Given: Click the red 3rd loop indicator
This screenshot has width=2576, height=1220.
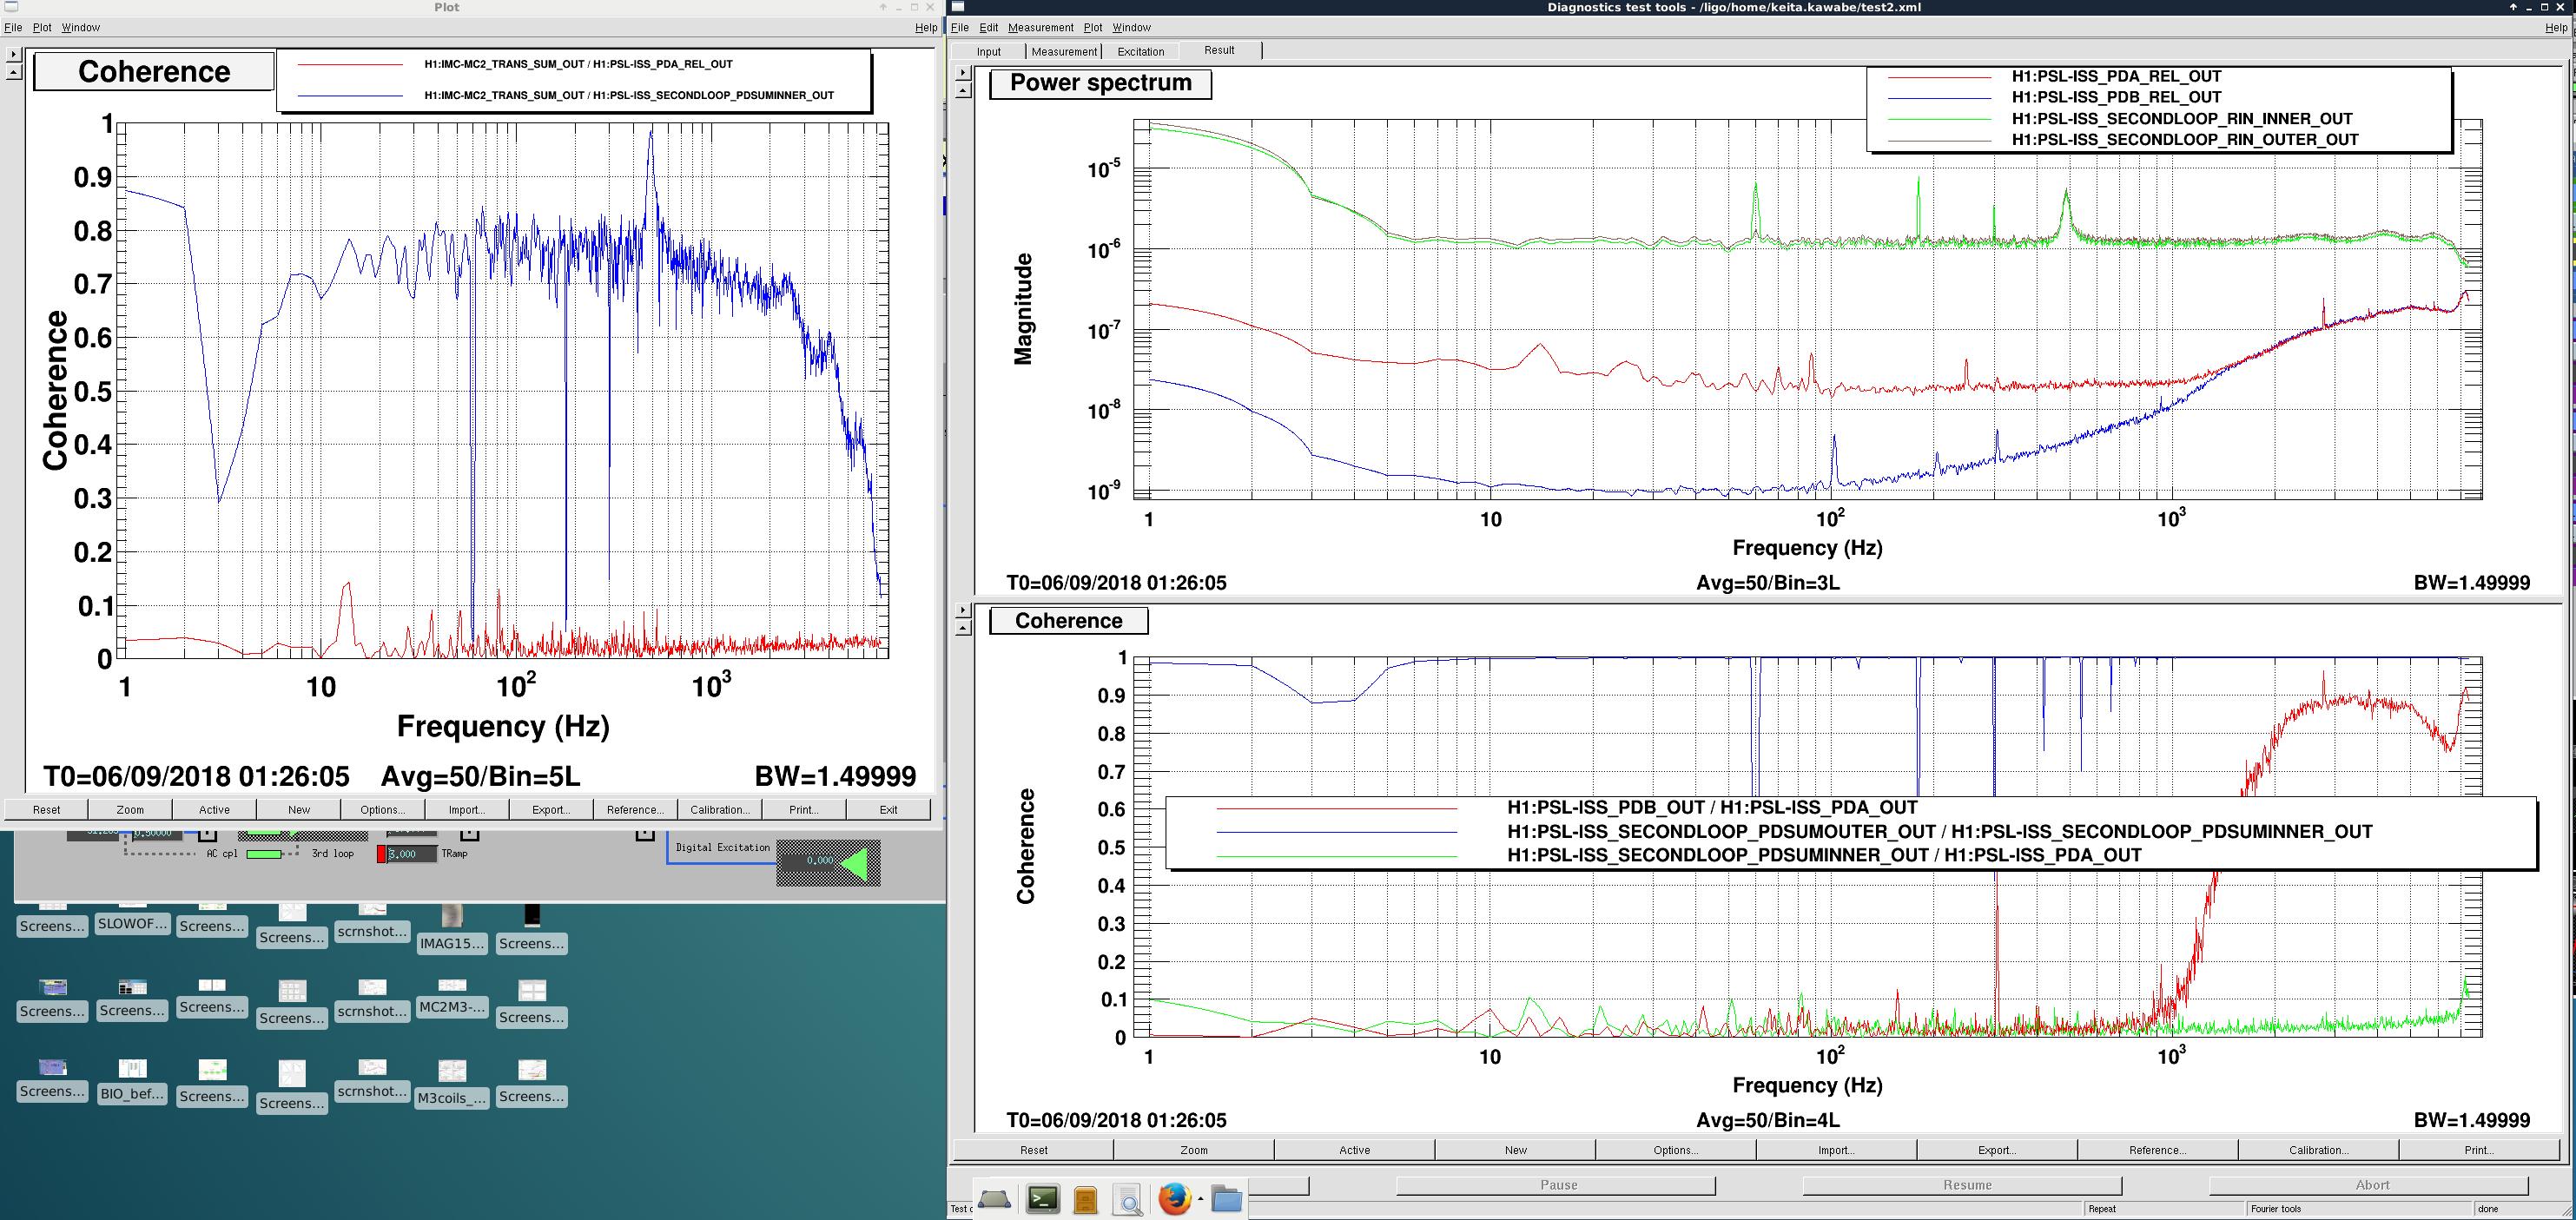Looking at the screenshot, I should (x=381, y=854).
